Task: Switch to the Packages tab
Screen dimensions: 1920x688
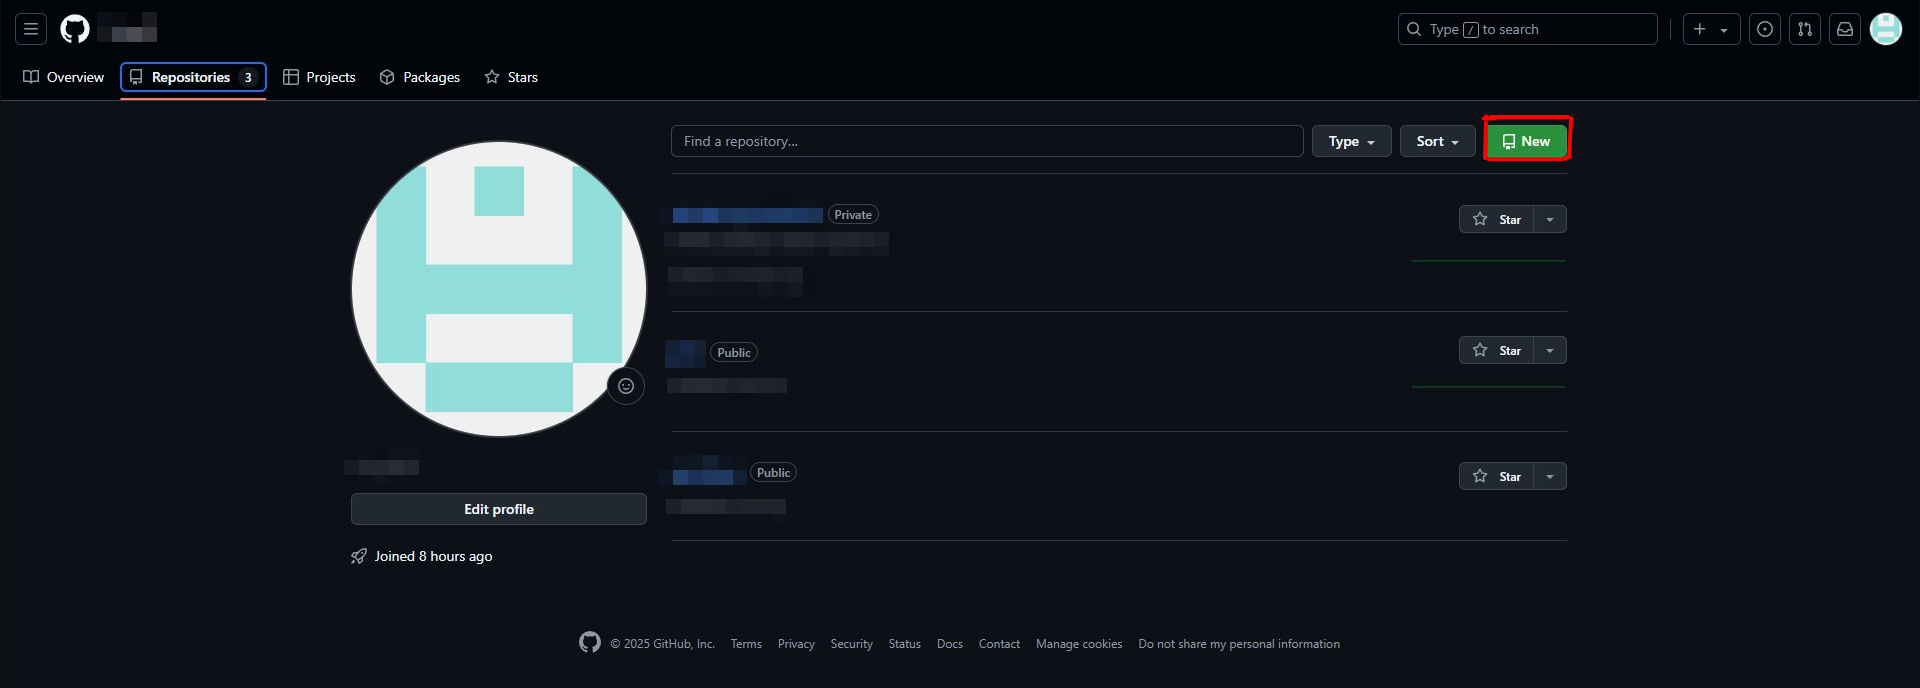Action: [420, 77]
